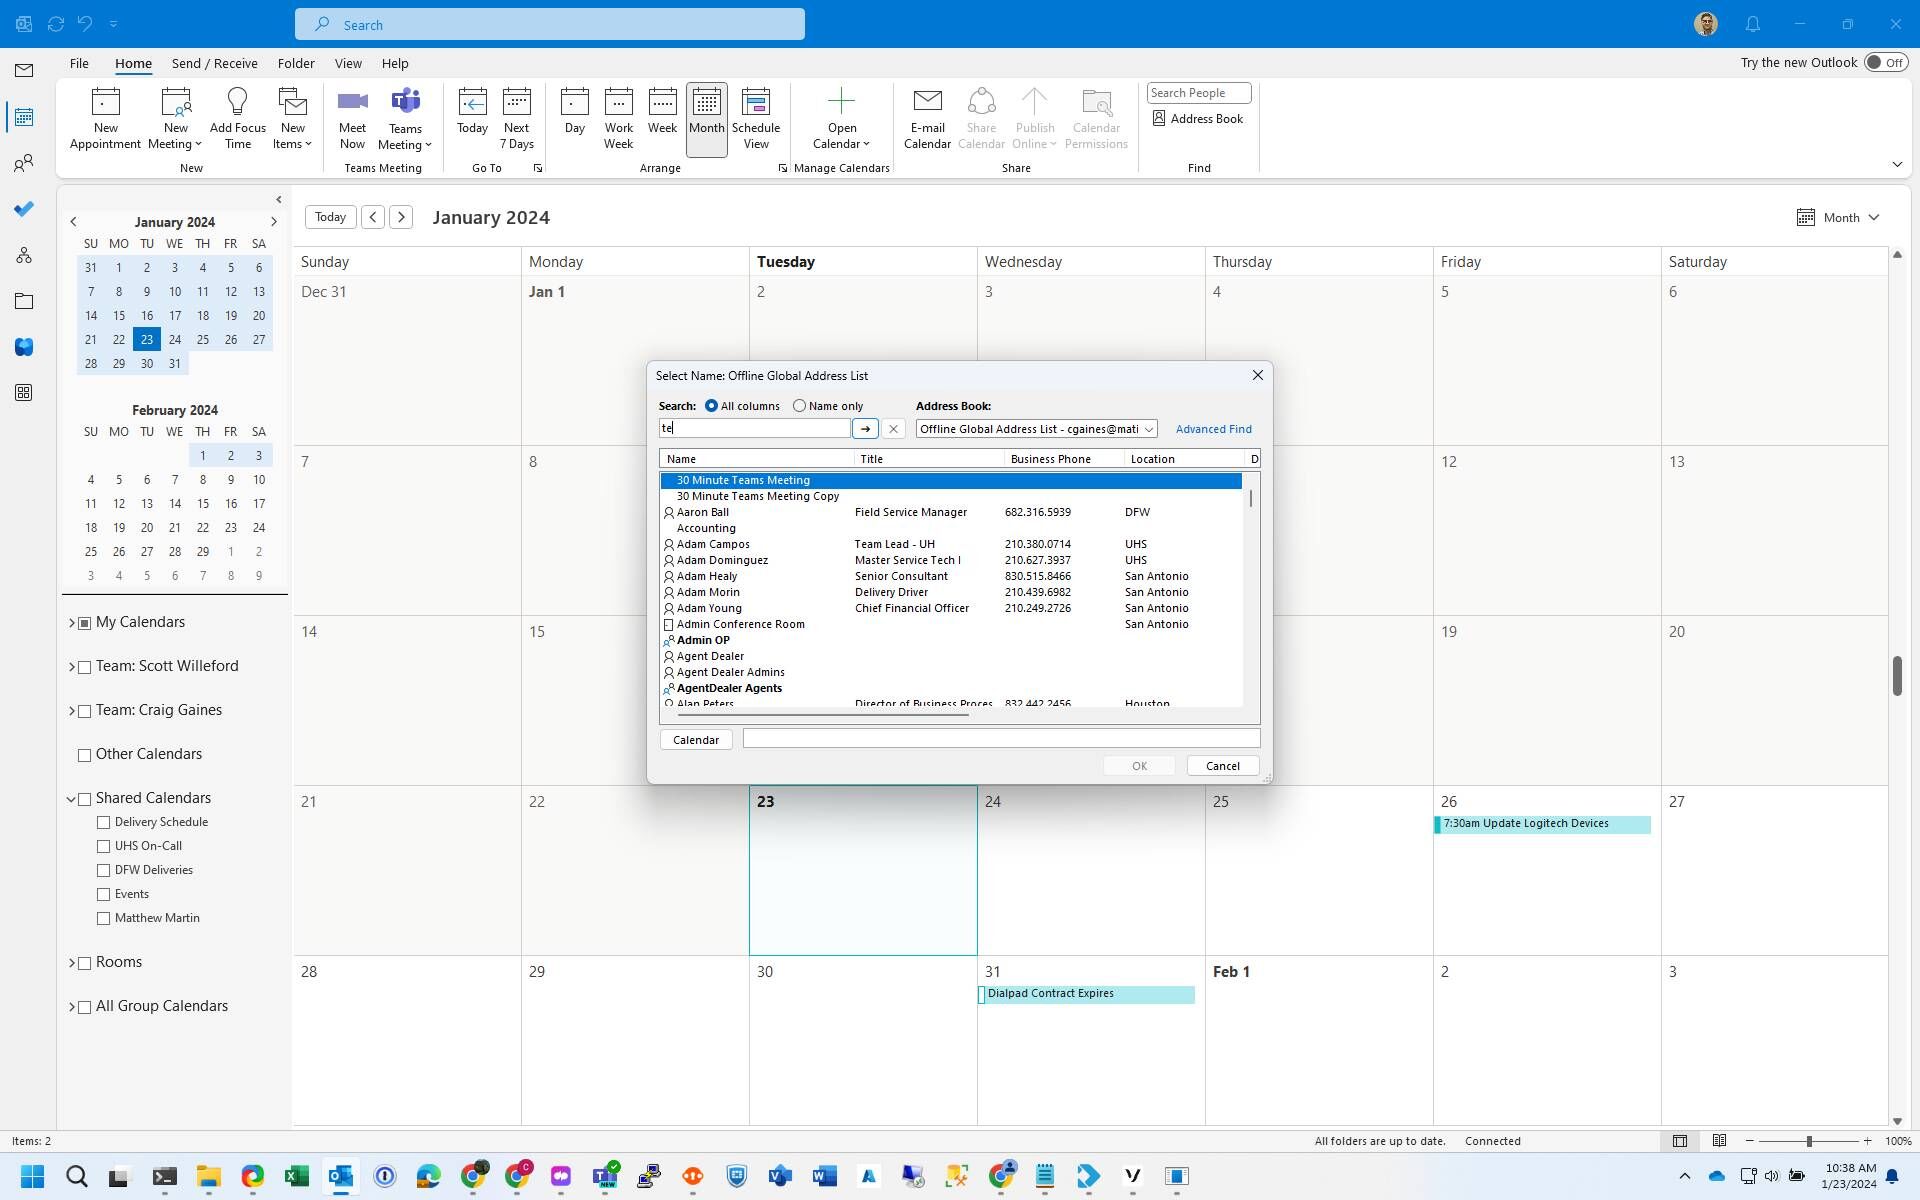Viewport: 1920px width, 1200px height.
Task: Click the Add Focus Time lightbulb icon
Action: [x=237, y=102]
